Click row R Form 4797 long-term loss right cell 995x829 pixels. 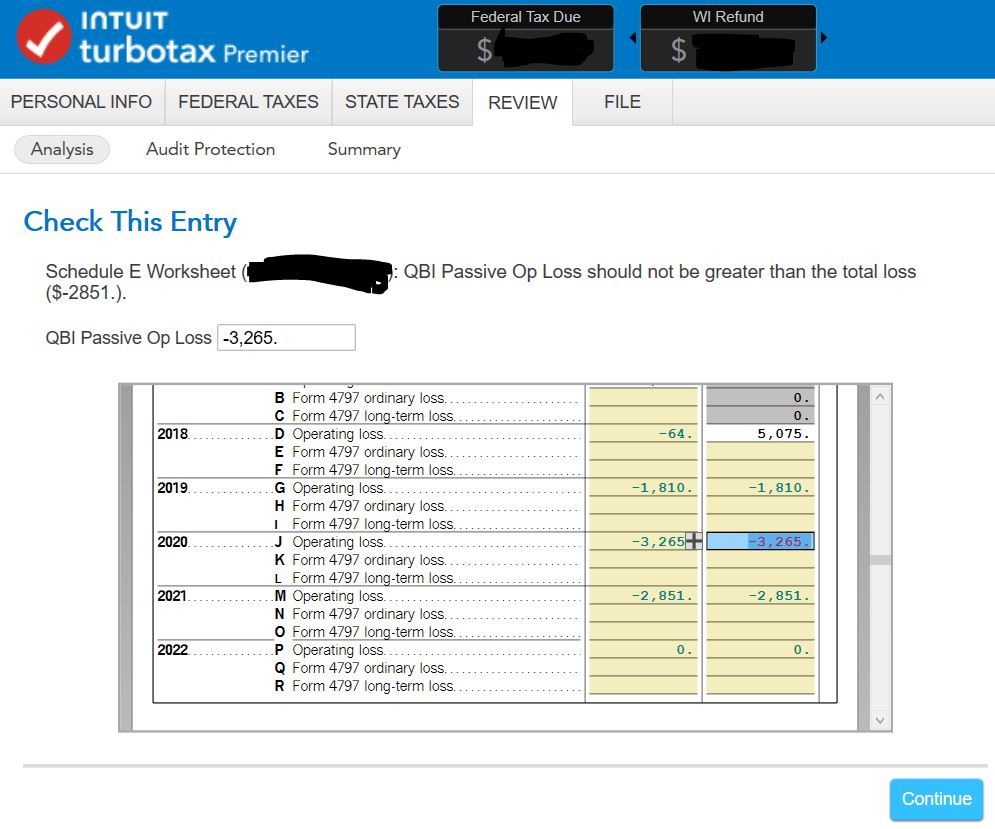[760, 686]
